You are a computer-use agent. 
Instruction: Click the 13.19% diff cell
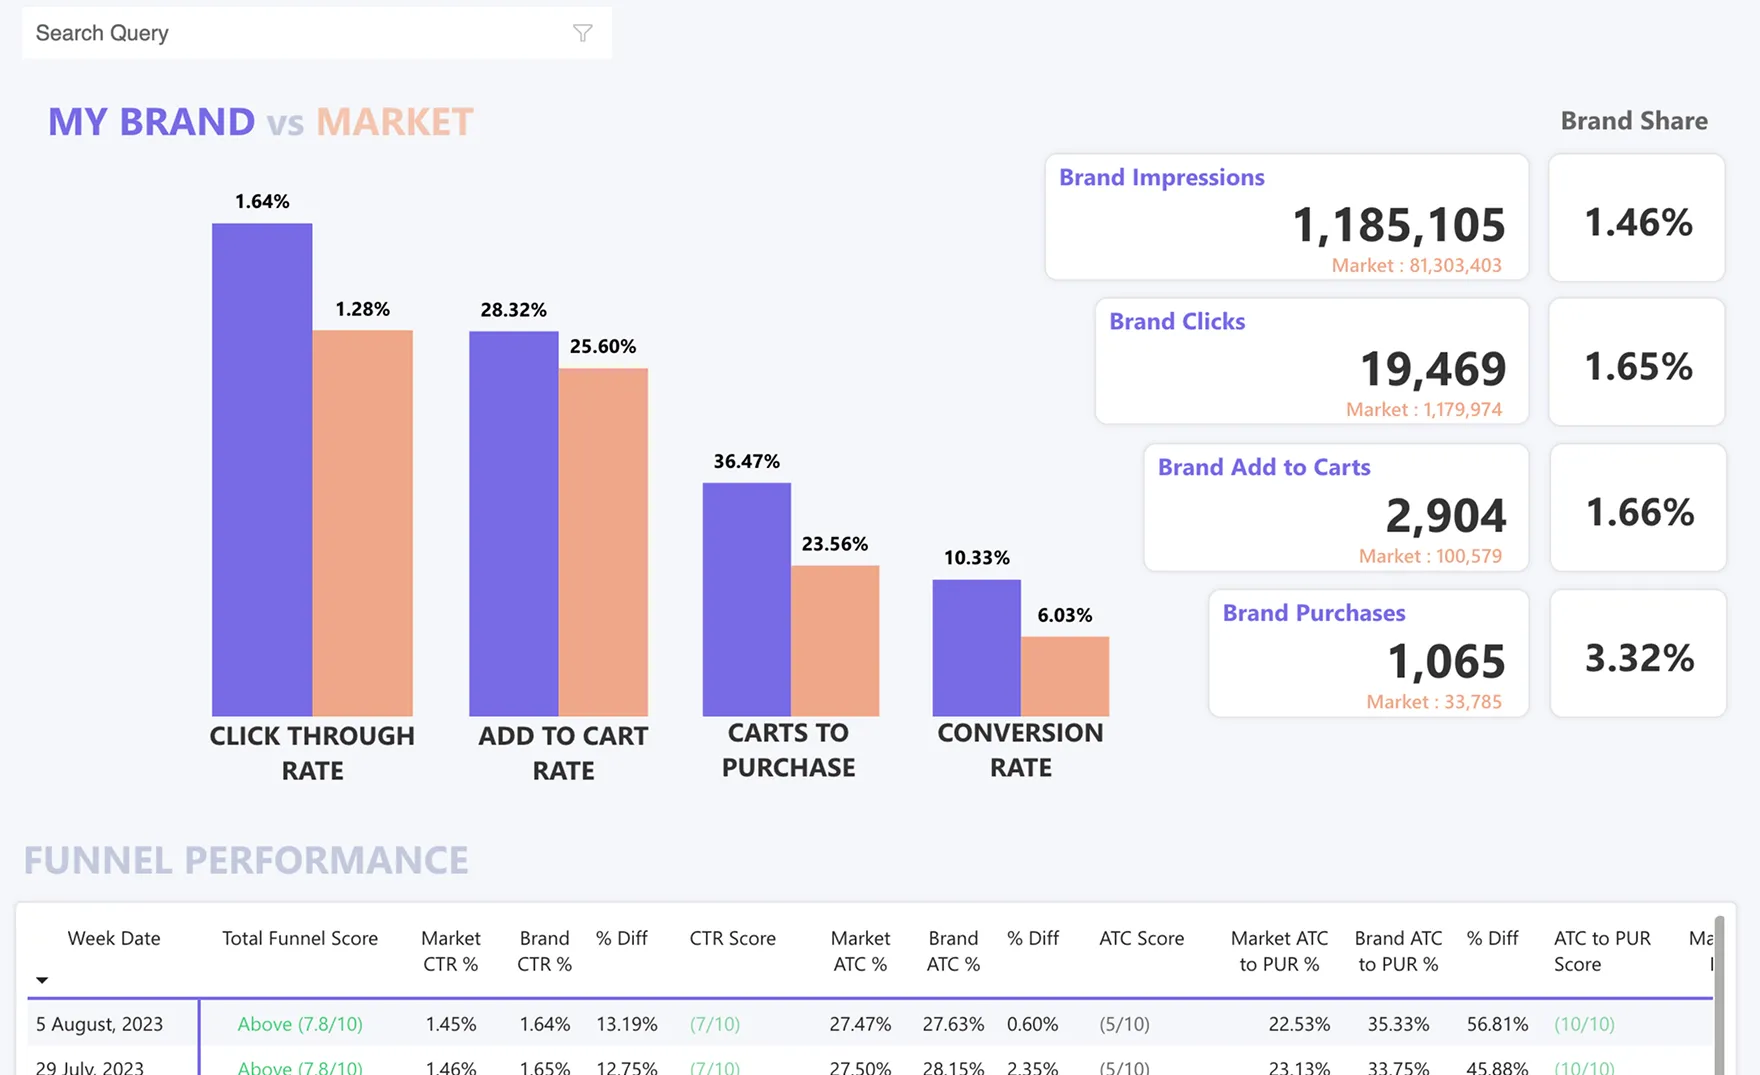626,1024
